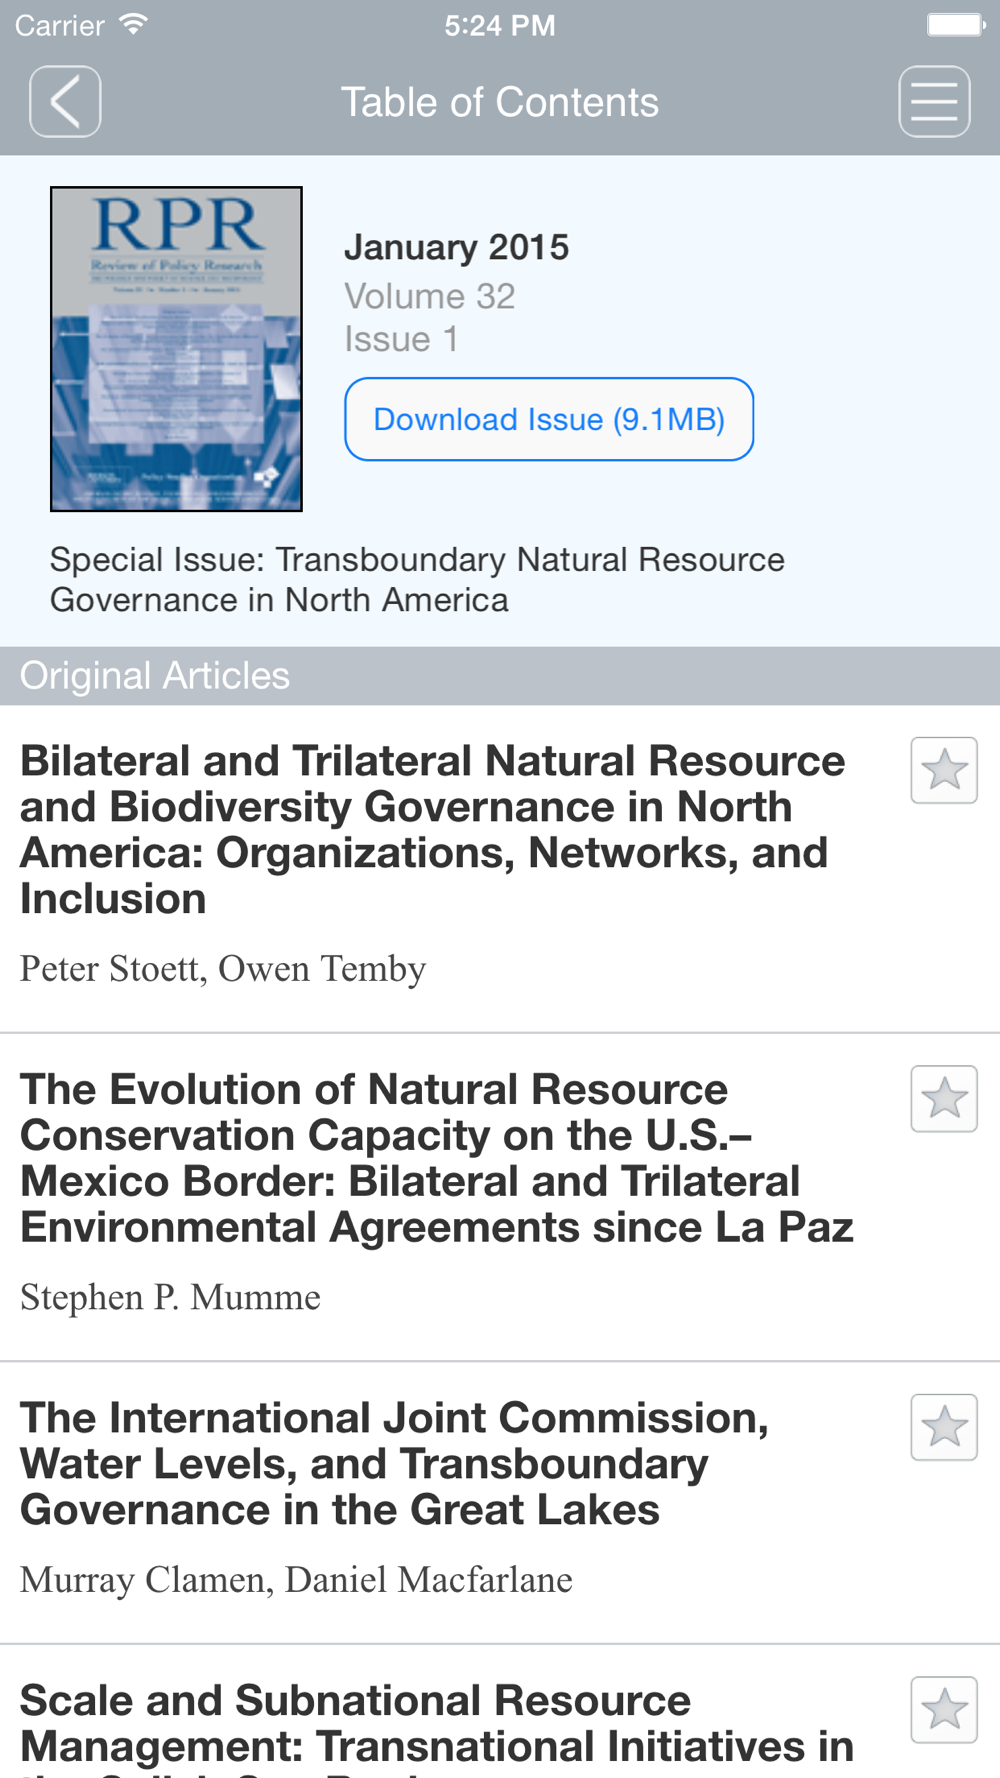Tap Volume 32 label
This screenshot has height=1778, width=1000.
point(430,296)
